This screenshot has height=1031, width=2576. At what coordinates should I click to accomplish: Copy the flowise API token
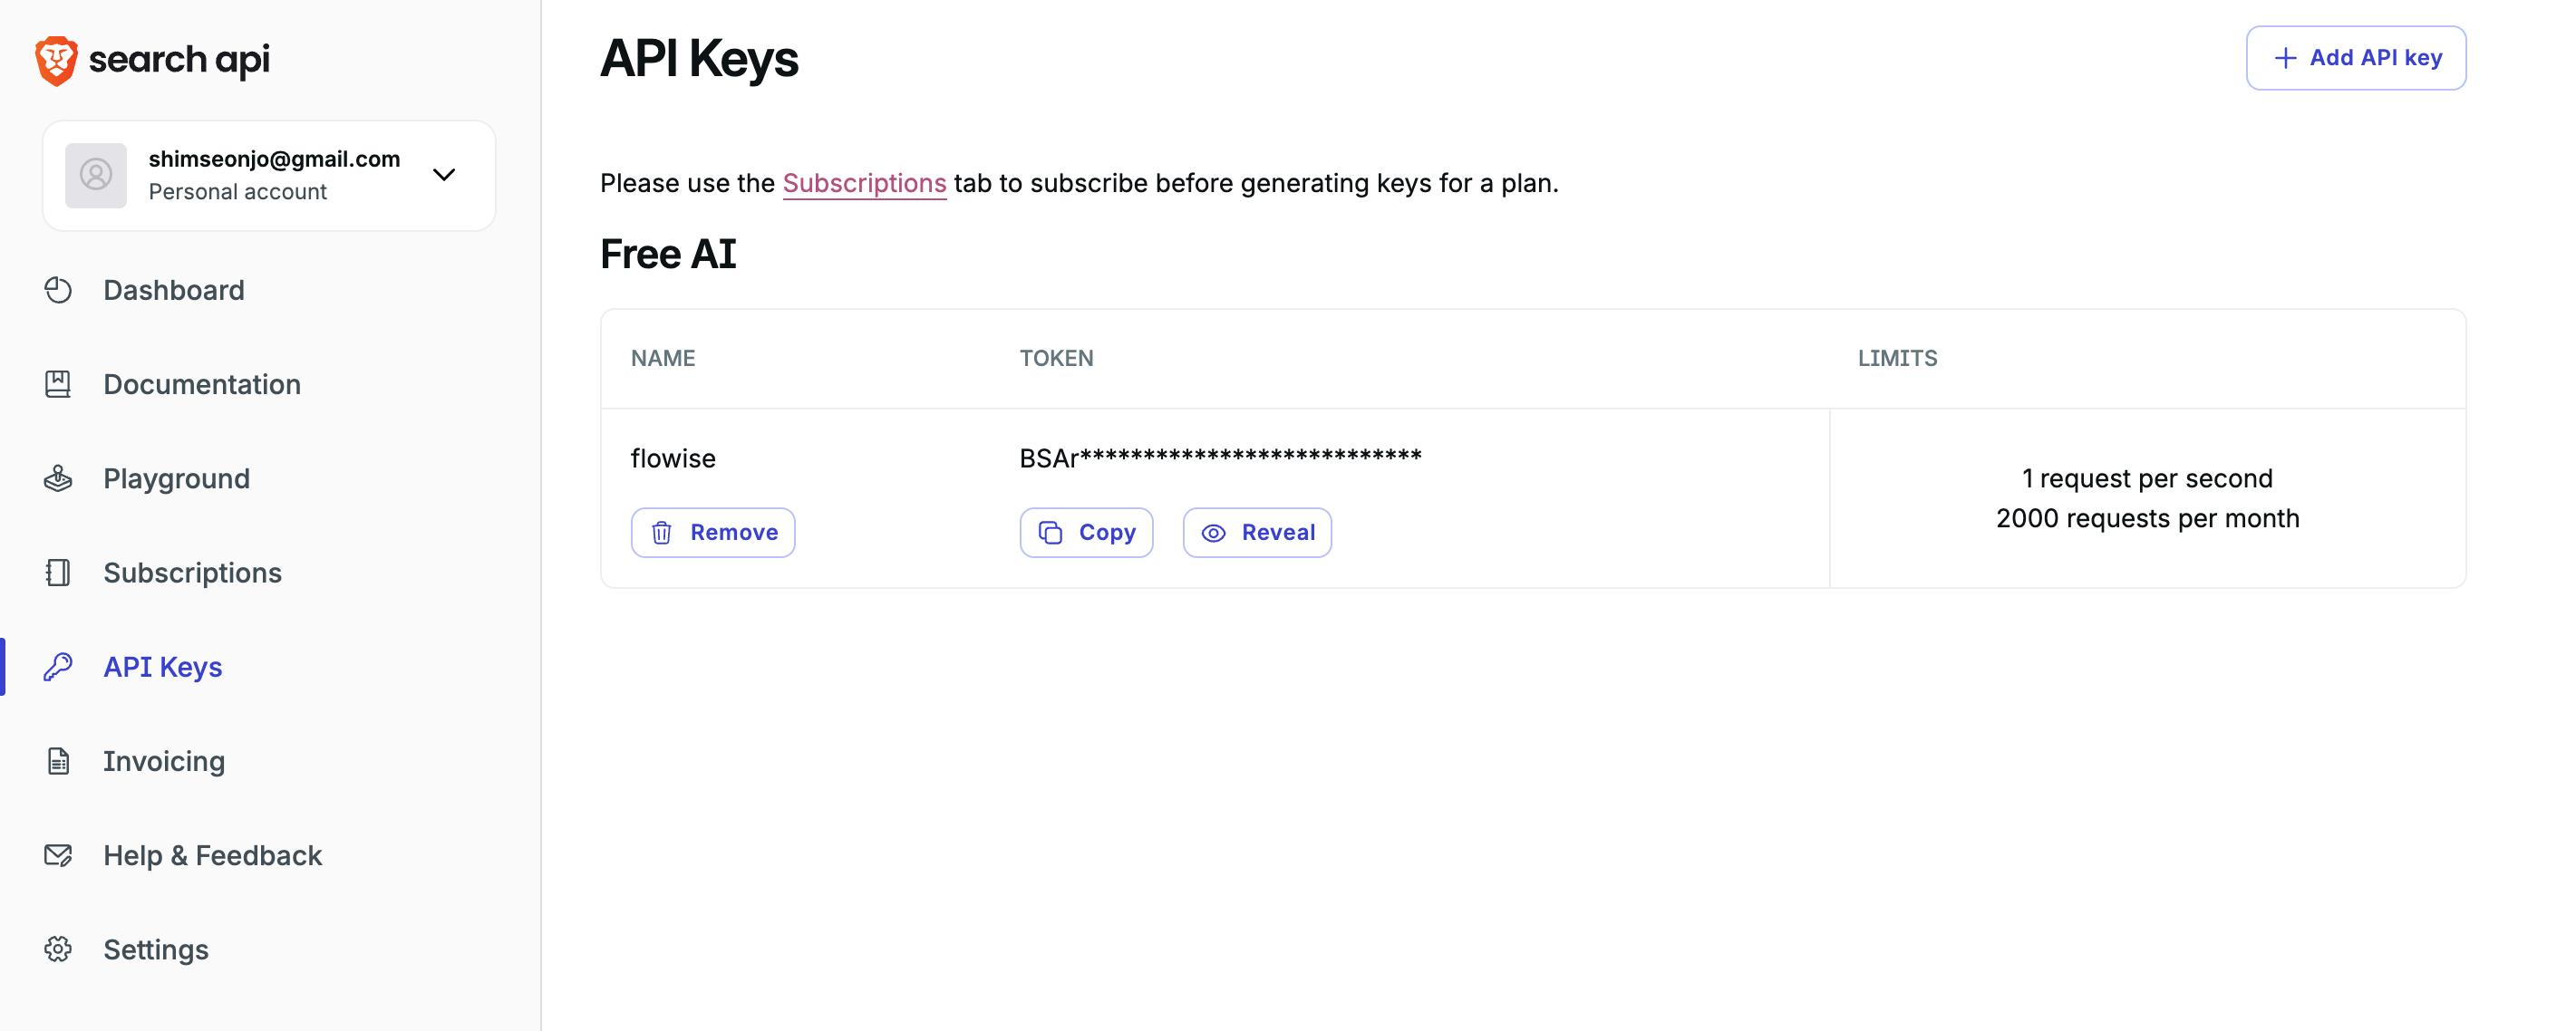point(1086,533)
